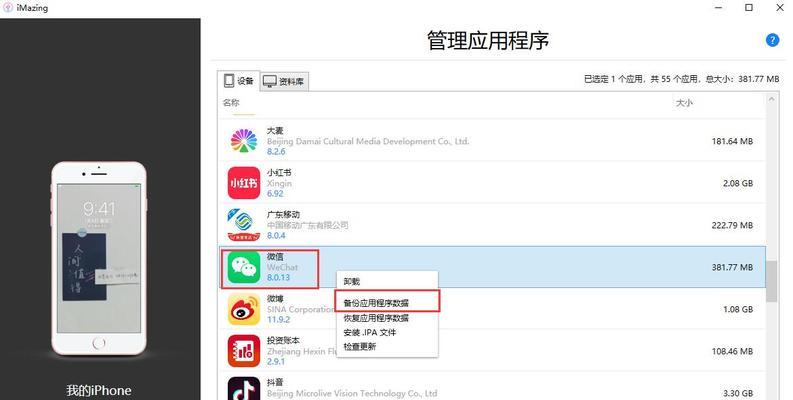The image size is (793, 400).
Task: Click the 381.77 MB size in 微信 row
Action: (x=732, y=267)
